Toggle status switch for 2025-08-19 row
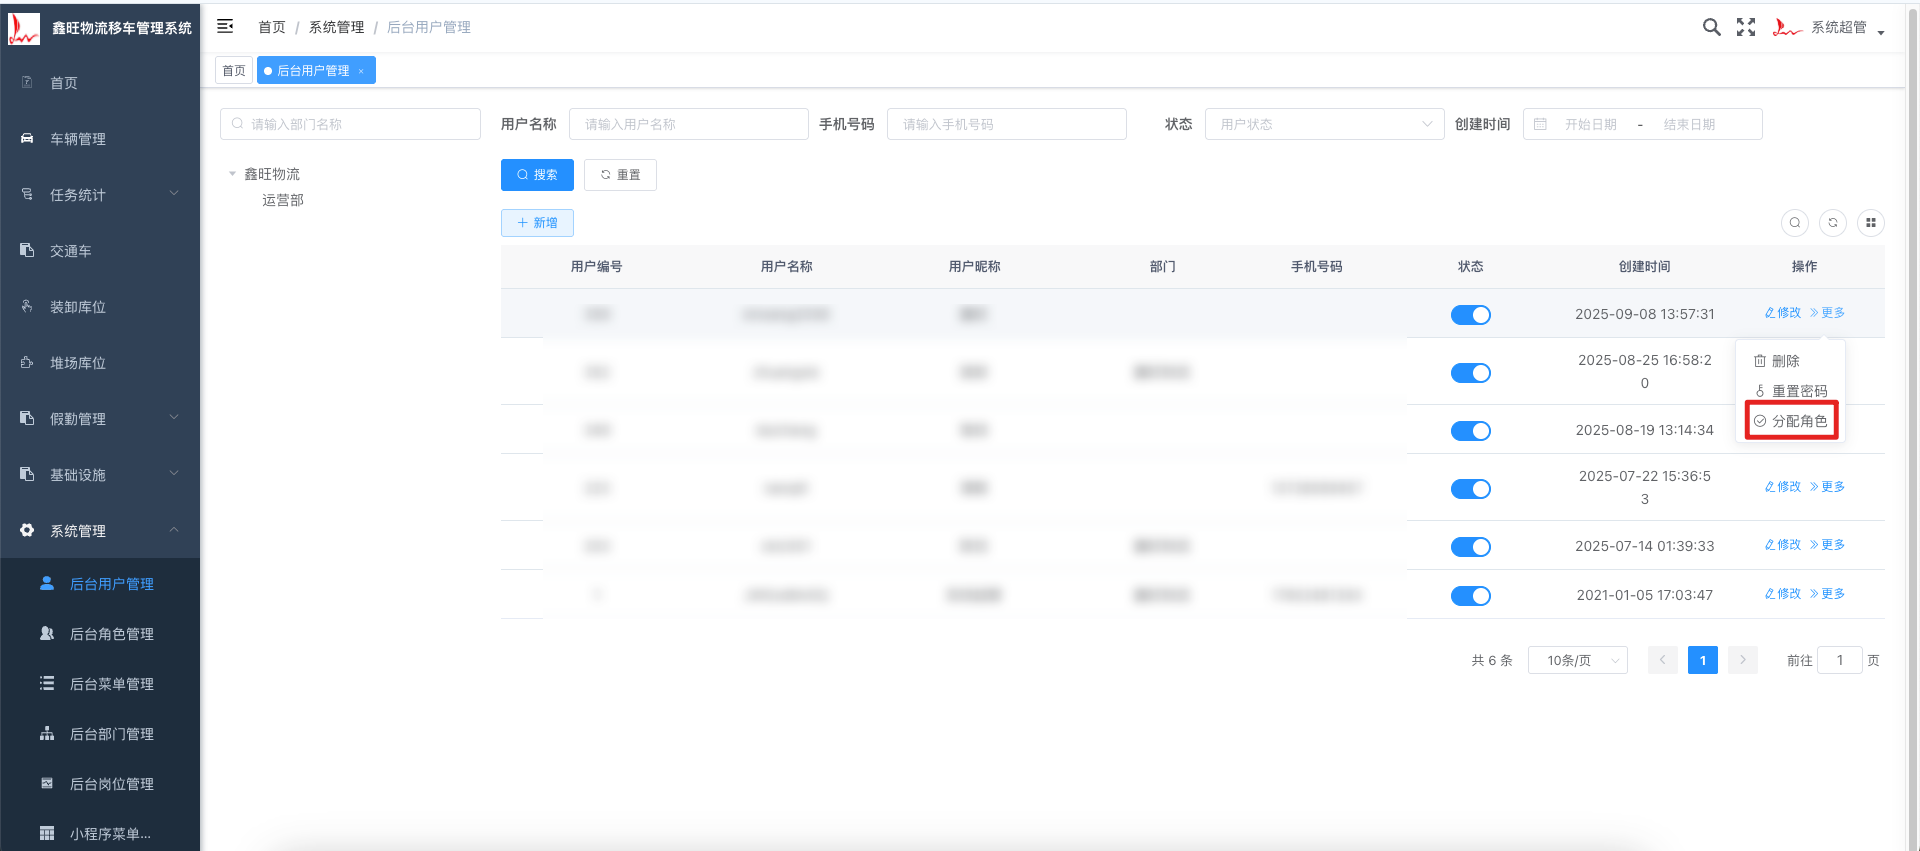Image resolution: width=1920 pixels, height=851 pixels. point(1471,431)
